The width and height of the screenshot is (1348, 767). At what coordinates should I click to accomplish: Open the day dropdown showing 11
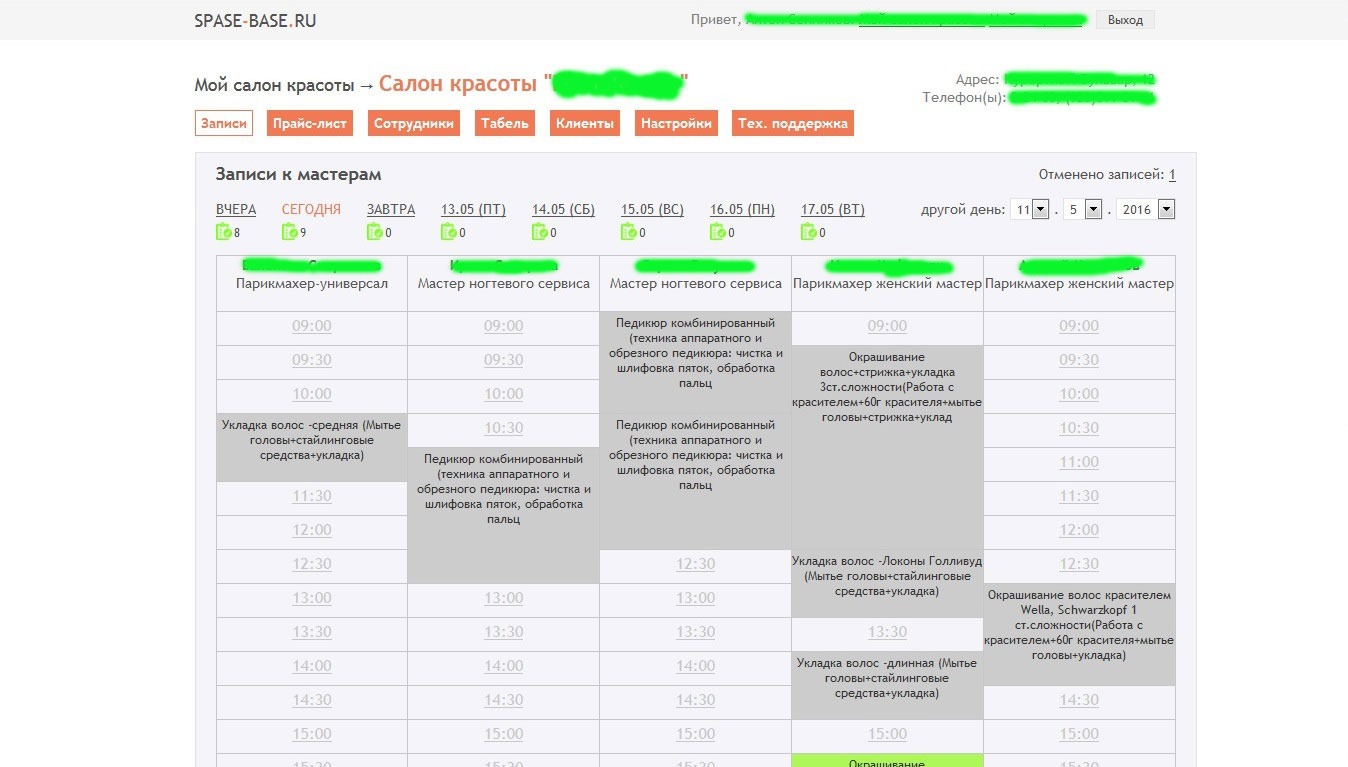tap(1029, 210)
